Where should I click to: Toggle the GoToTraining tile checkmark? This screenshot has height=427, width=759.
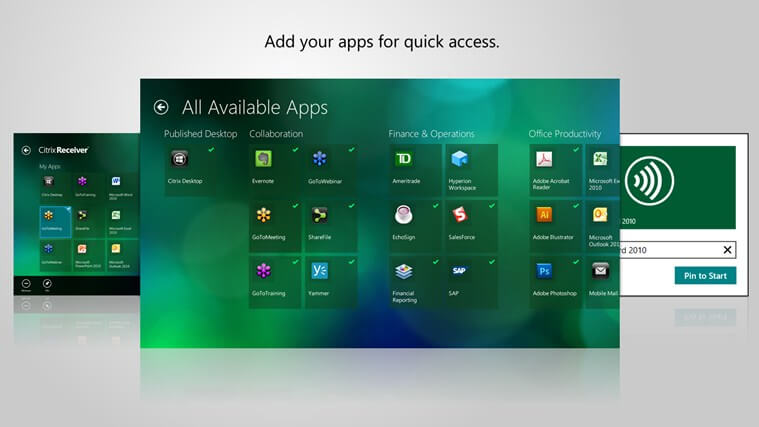[295, 262]
